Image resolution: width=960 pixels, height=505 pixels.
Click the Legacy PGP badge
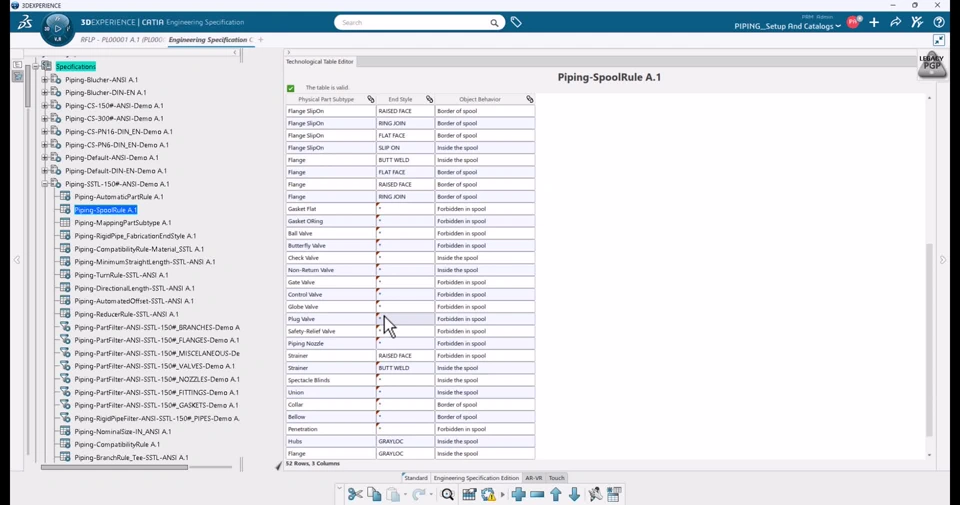click(x=932, y=65)
